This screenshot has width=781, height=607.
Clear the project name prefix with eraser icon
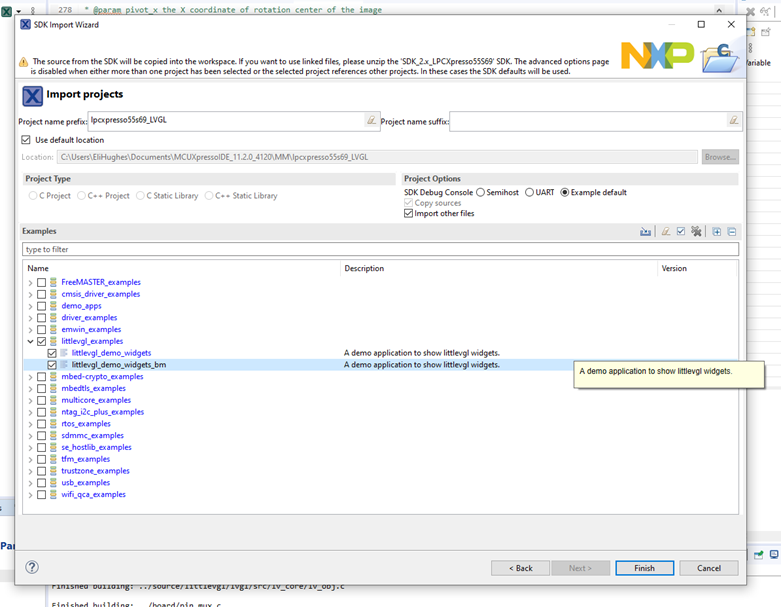coord(371,121)
